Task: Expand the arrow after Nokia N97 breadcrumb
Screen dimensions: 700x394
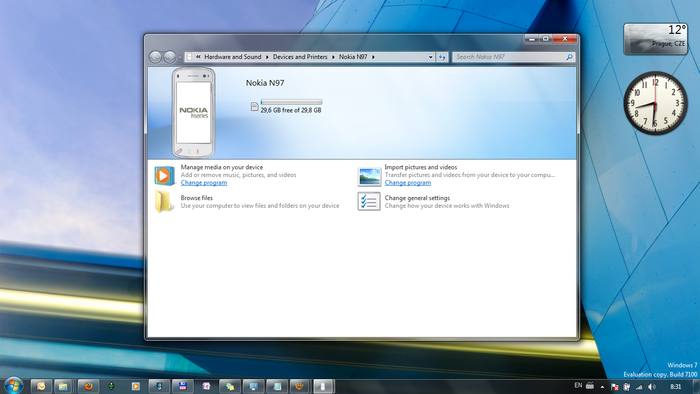Action: coord(373,57)
